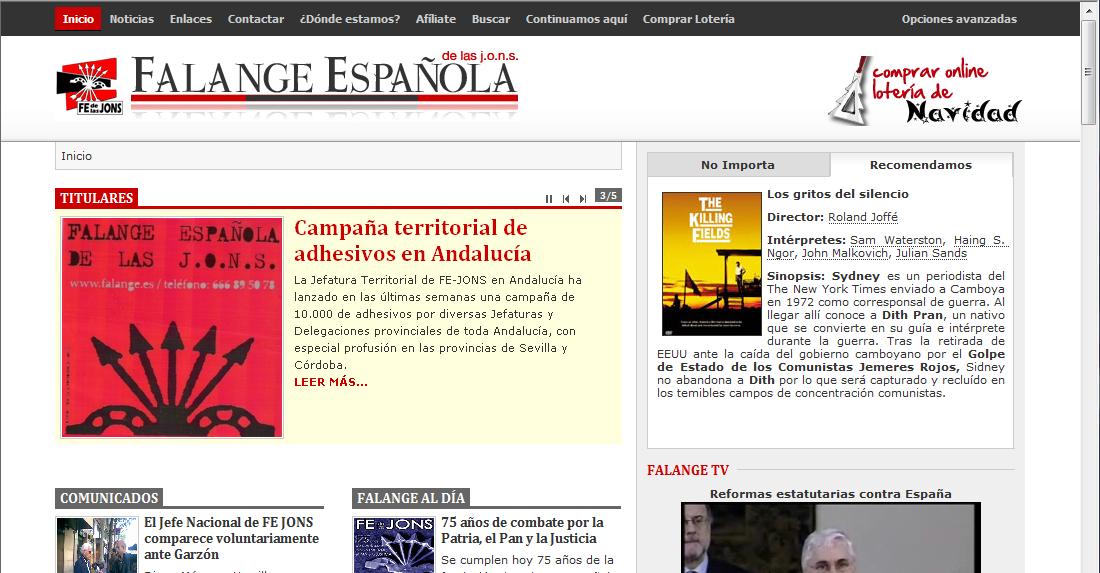Go to previous Titulares headline
The height and width of the screenshot is (573, 1100).
pos(565,198)
